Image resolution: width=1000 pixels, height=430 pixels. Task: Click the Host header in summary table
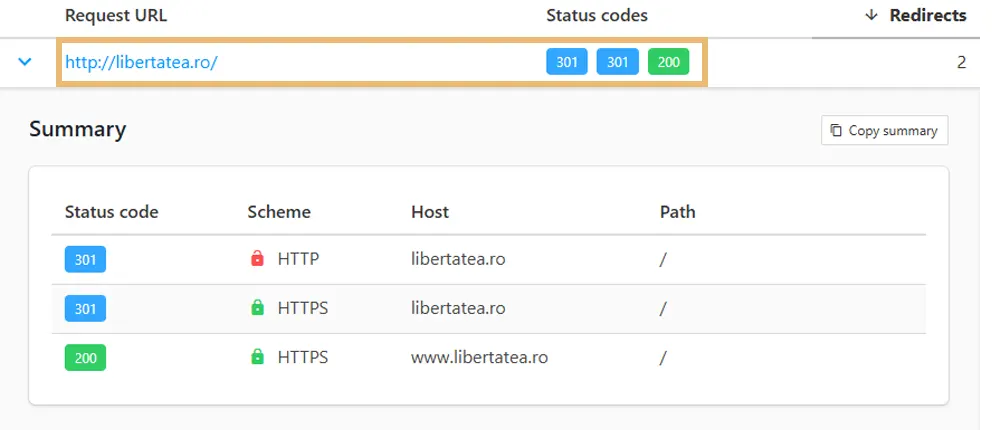click(x=430, y=212)
